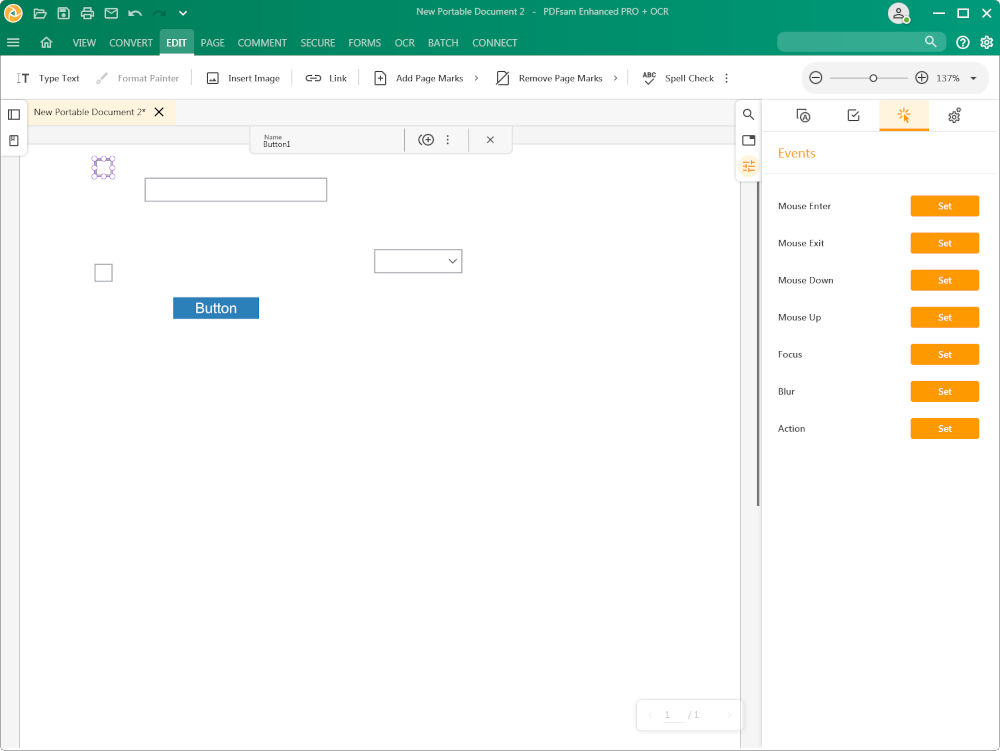Open the FORMS ribbon tab
The height and width of the screenshot is (751, 1000).
point(364,43)
